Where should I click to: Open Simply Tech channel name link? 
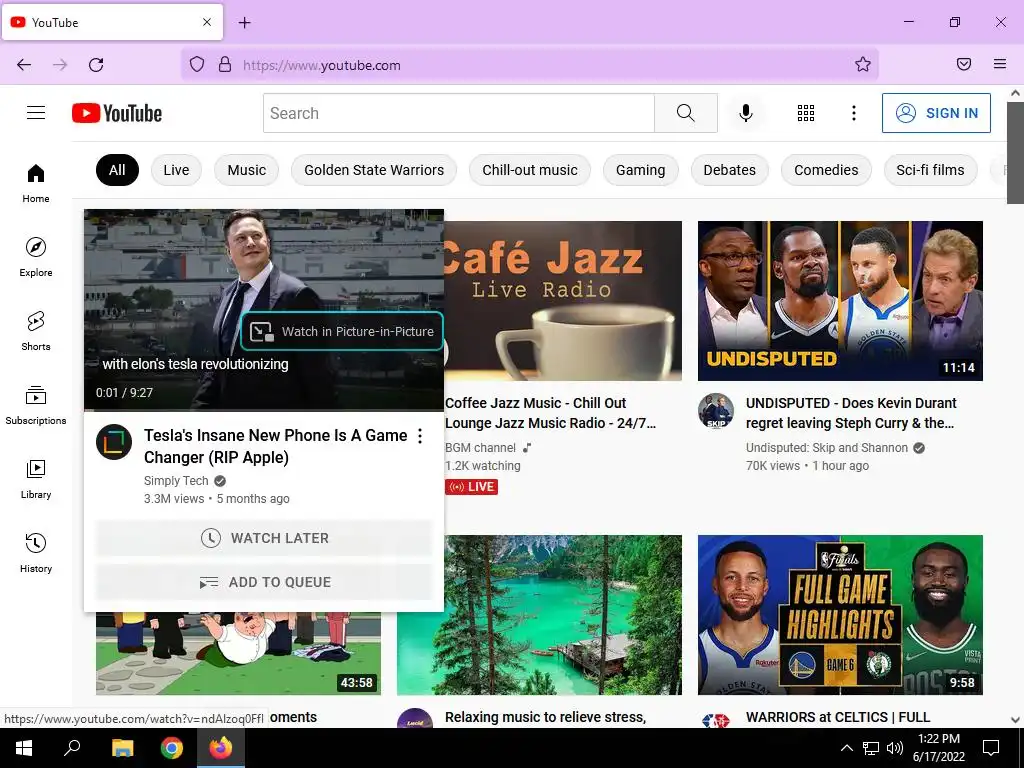[x=176, y=481]
